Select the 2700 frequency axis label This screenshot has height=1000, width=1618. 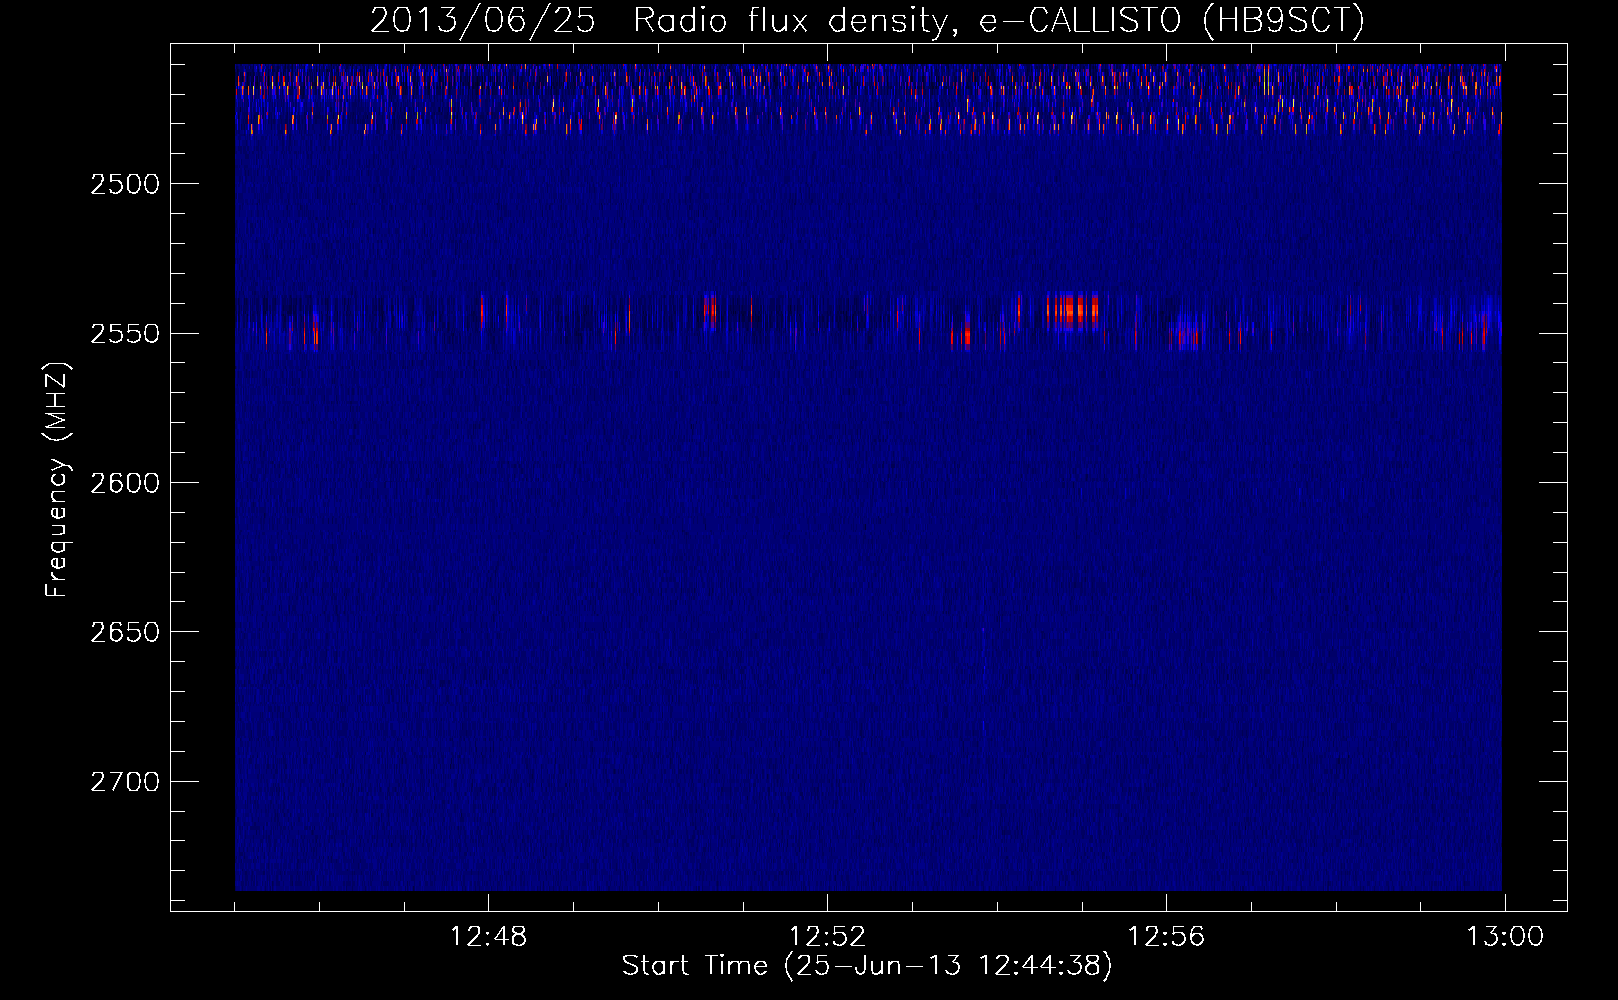125,781
